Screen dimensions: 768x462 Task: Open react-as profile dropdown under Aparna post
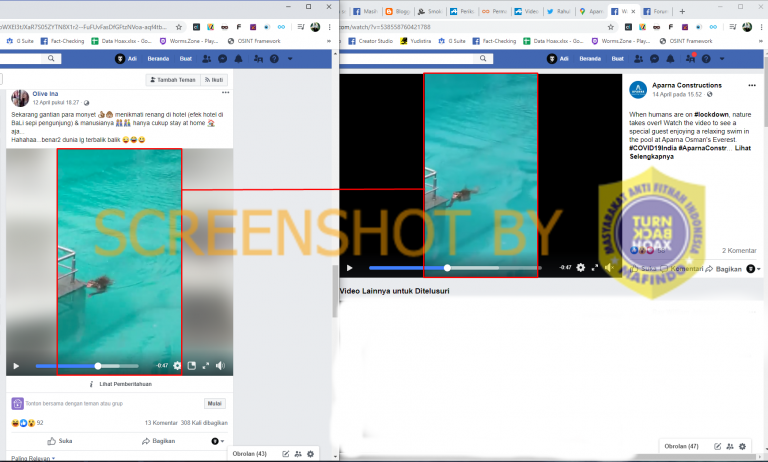(753, 269)
